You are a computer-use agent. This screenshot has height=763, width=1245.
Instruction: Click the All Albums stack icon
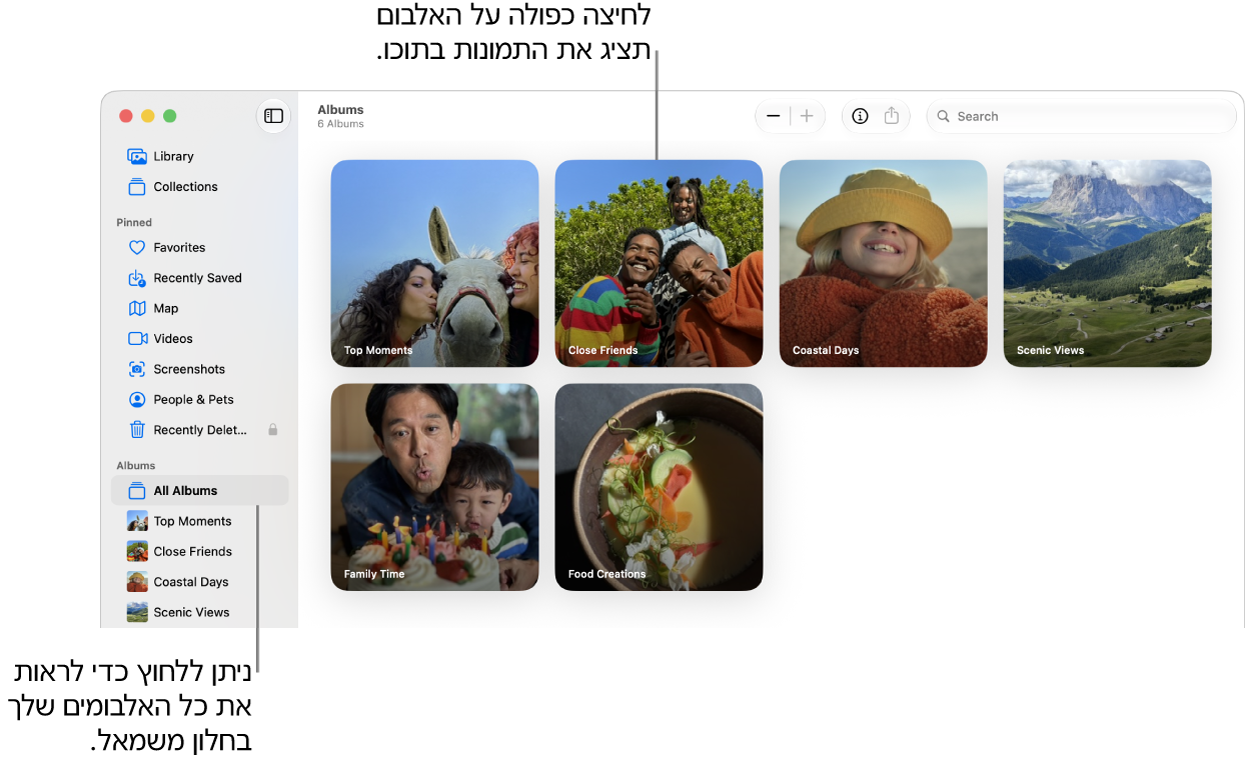point(137,491)
